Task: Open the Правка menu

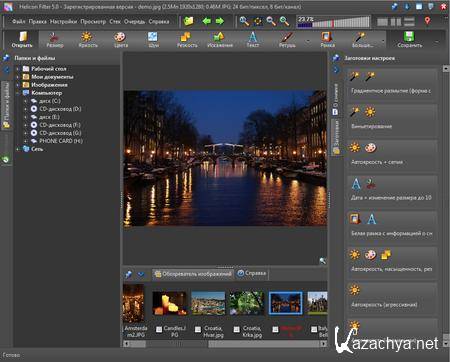Action: pos(37,22)
